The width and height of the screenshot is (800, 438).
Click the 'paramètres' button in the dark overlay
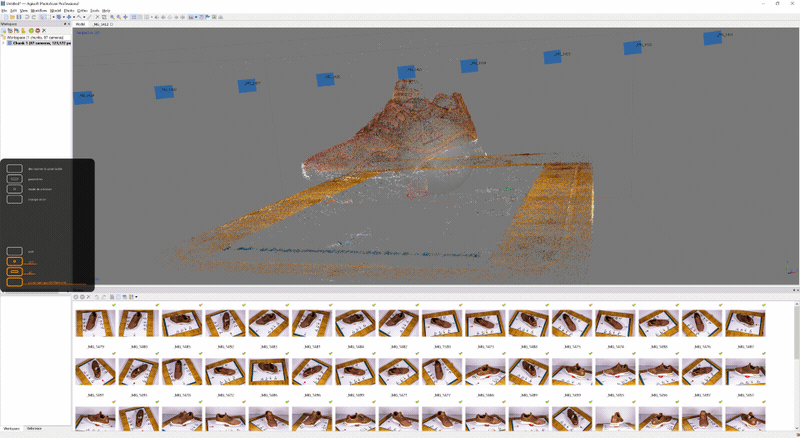pyautogui.click(x=14, y=179)
